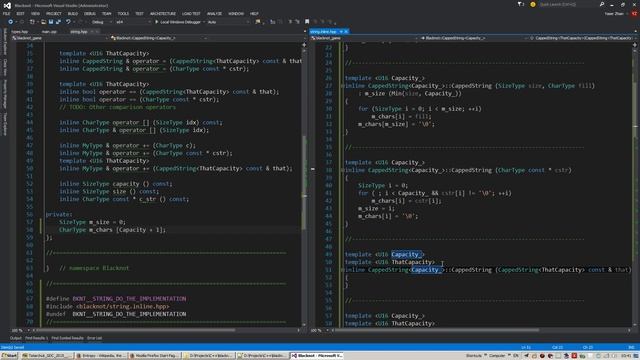The width and height of the screenshot is (640, 360).
Task: Open the Find Results 1 tab
Action: click(36, 338)
